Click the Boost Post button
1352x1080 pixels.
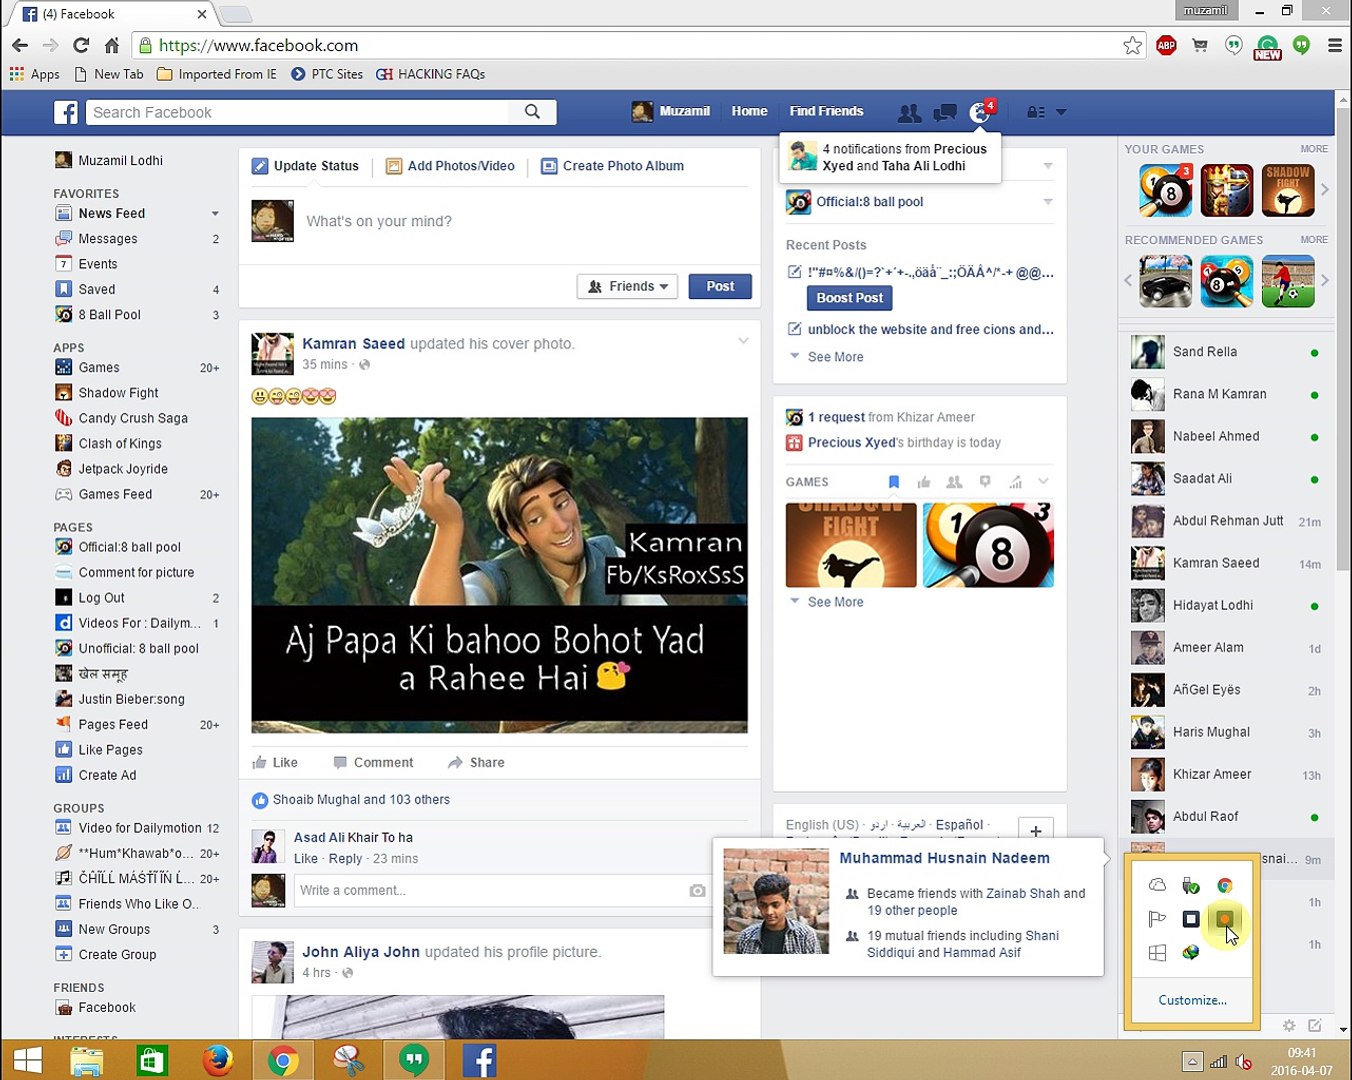pos(849,298)
